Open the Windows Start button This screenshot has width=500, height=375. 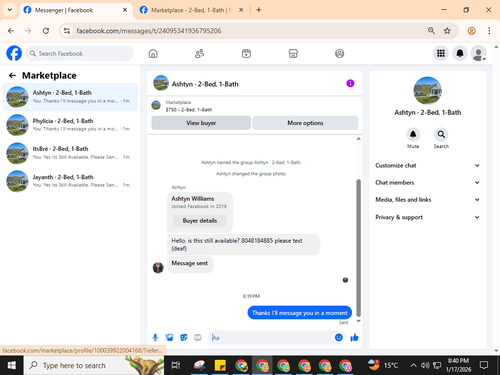(x=12, y=366)
